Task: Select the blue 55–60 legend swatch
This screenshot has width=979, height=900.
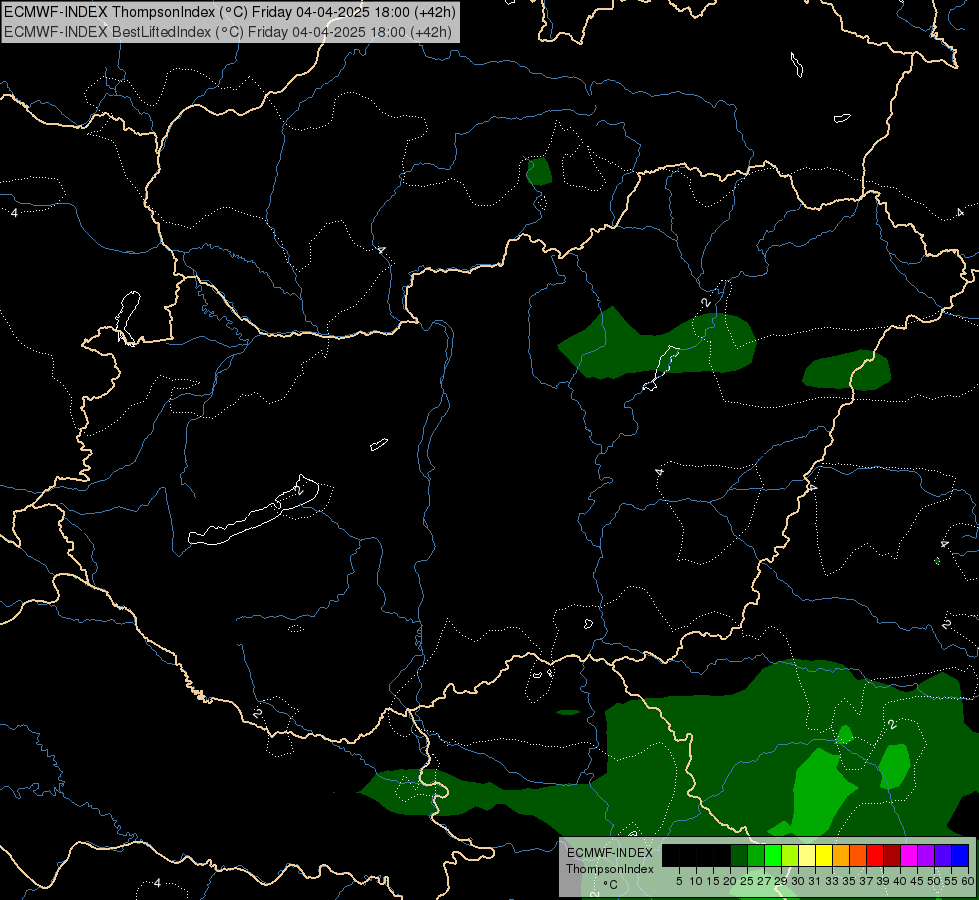Action: tap(960, 855)
